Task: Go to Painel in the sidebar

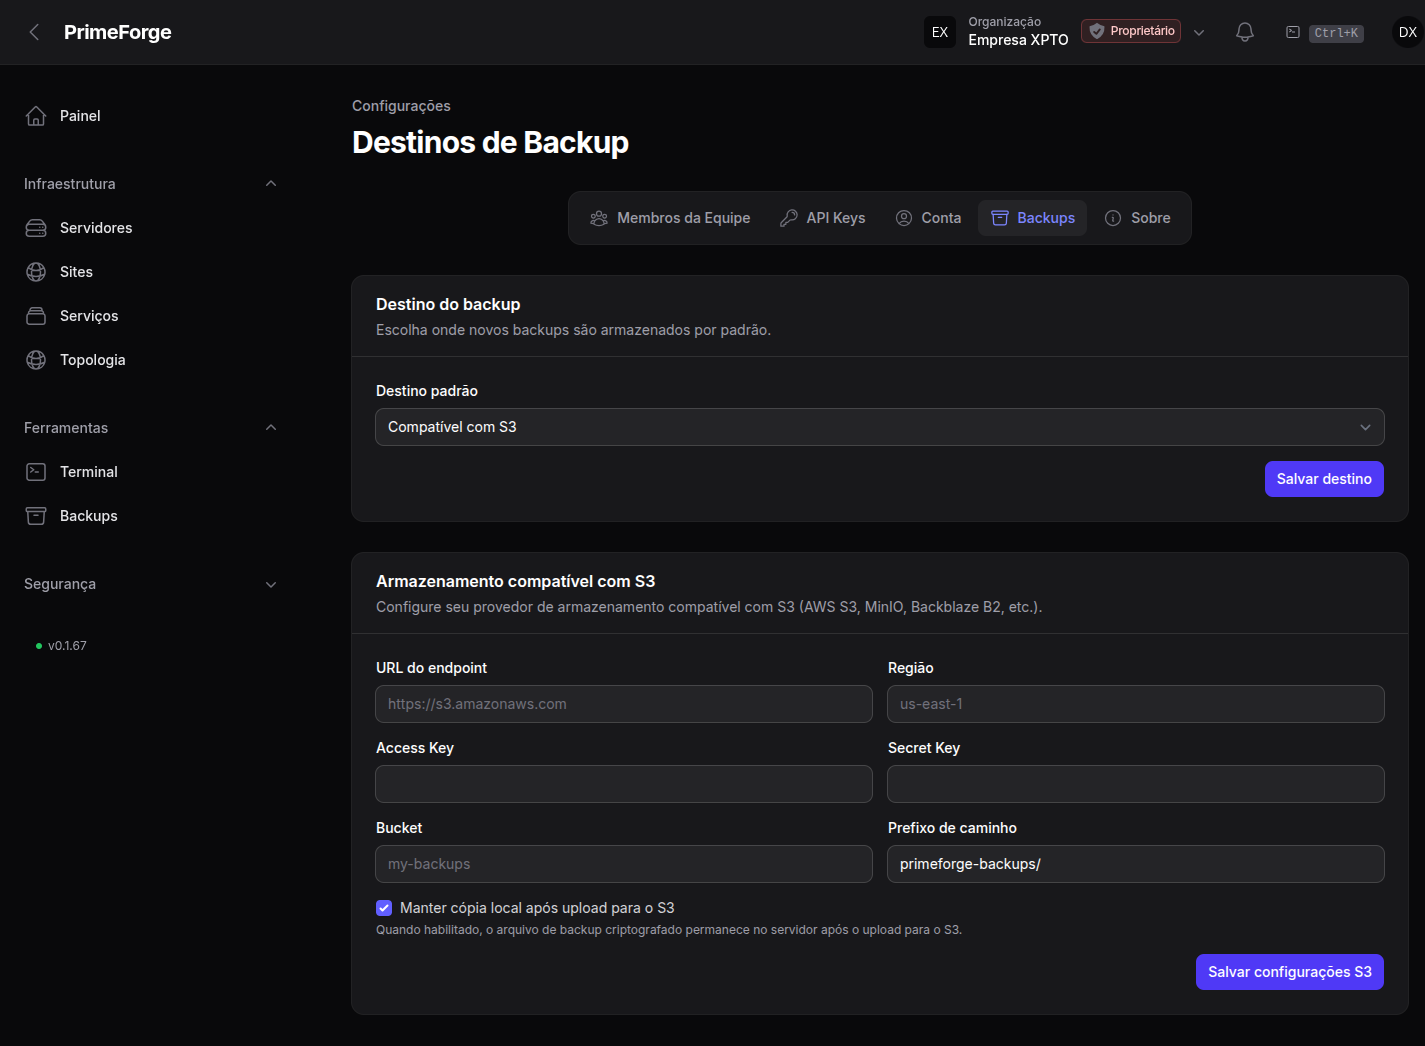Action: (80, 116)
